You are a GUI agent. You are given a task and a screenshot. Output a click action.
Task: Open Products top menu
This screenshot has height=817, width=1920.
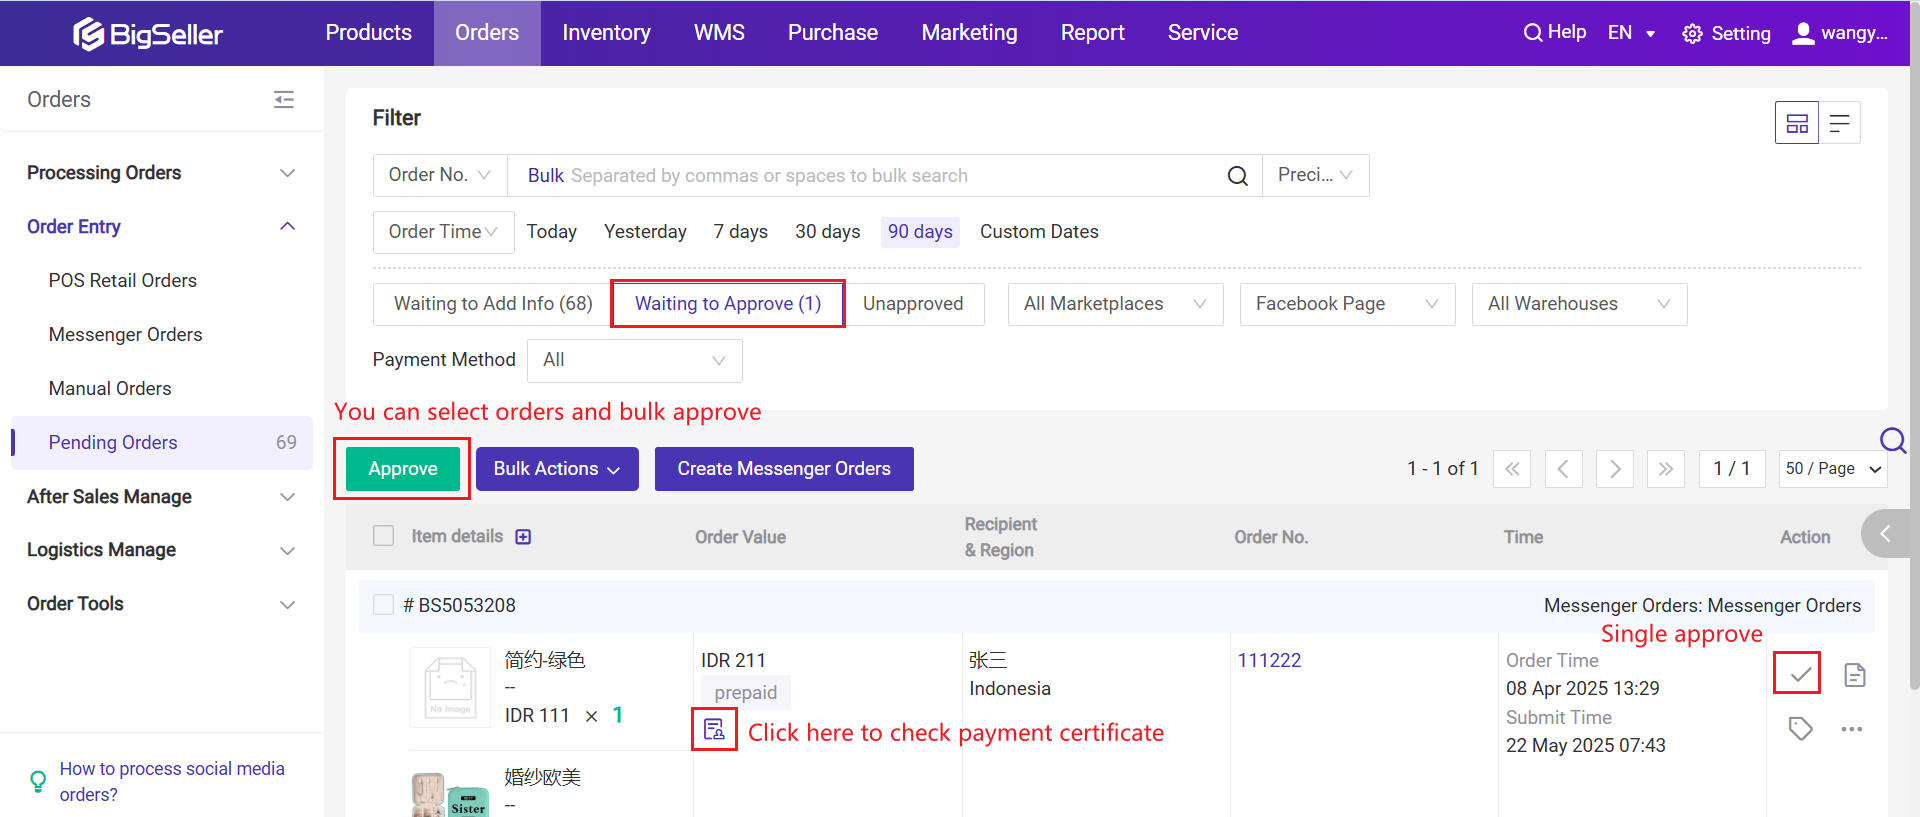pos(368,33)
